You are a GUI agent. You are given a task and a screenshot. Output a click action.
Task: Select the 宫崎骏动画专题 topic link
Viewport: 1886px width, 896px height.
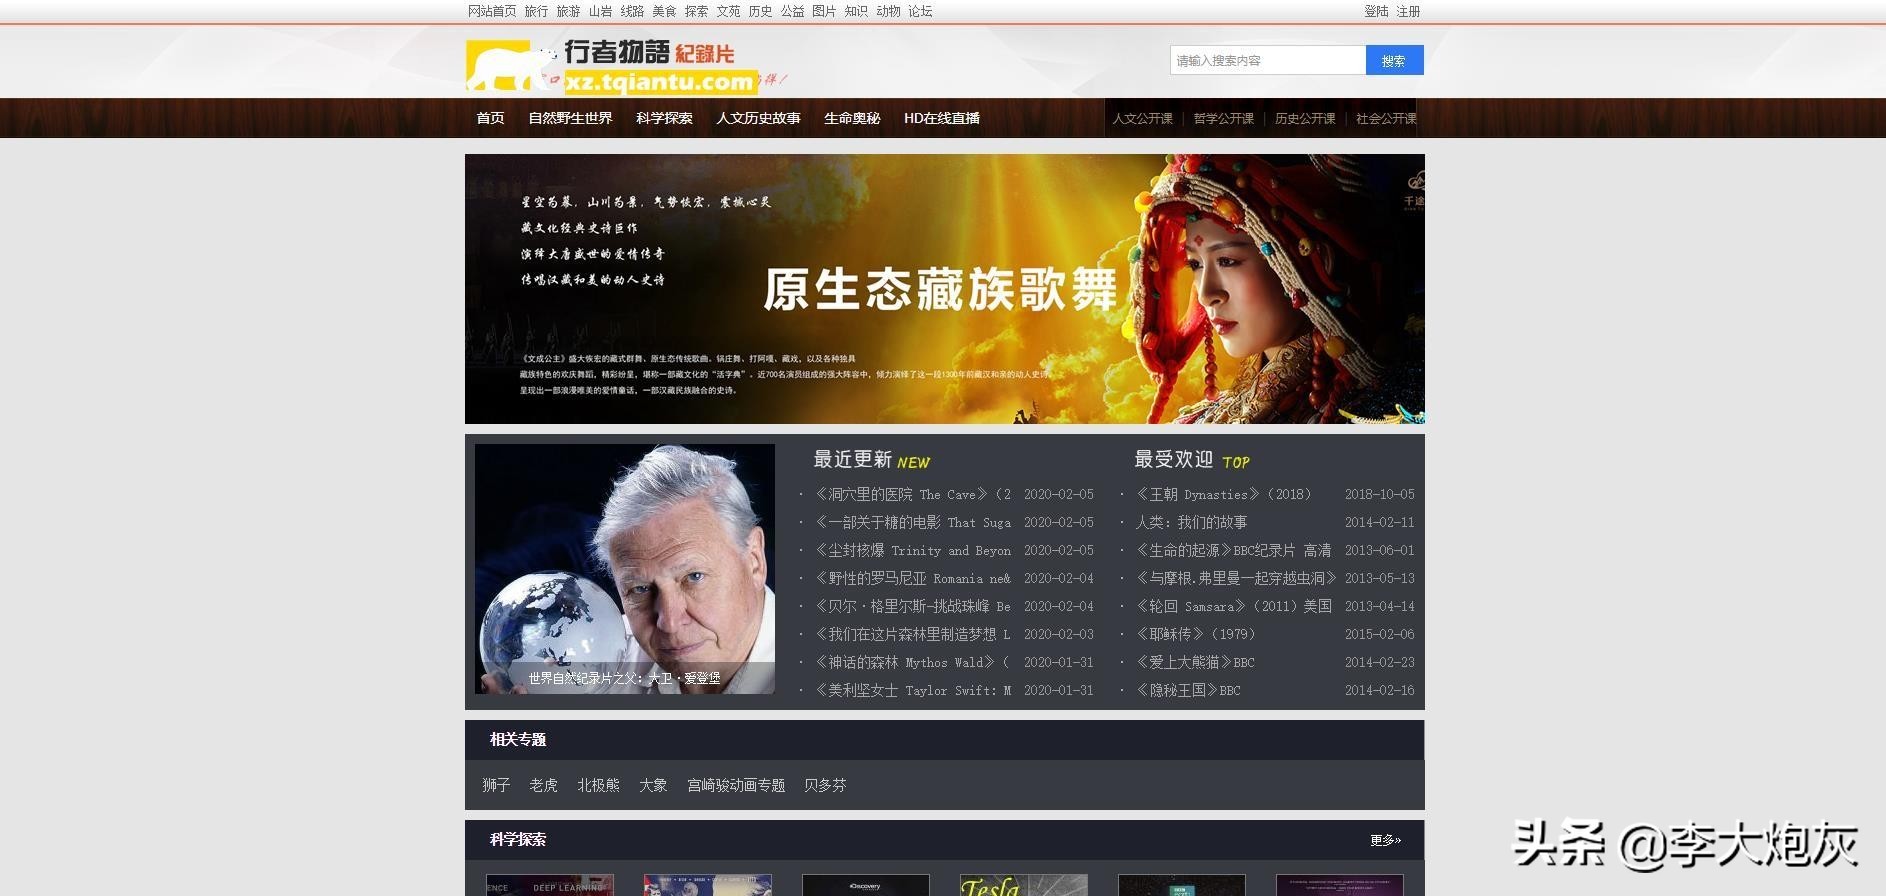[x=735, y=785]
